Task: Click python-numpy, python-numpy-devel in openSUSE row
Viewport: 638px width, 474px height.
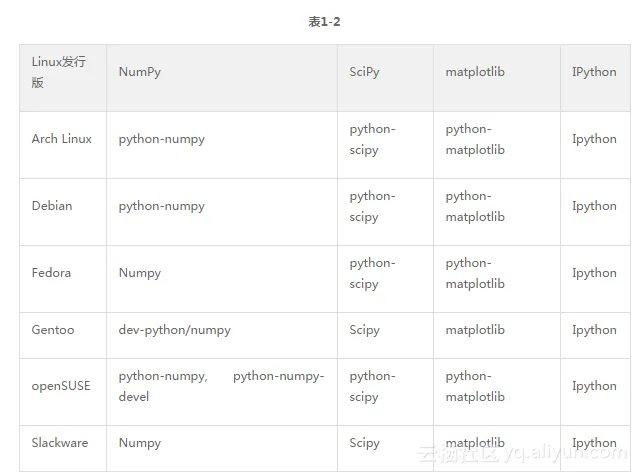Action: 221,386
